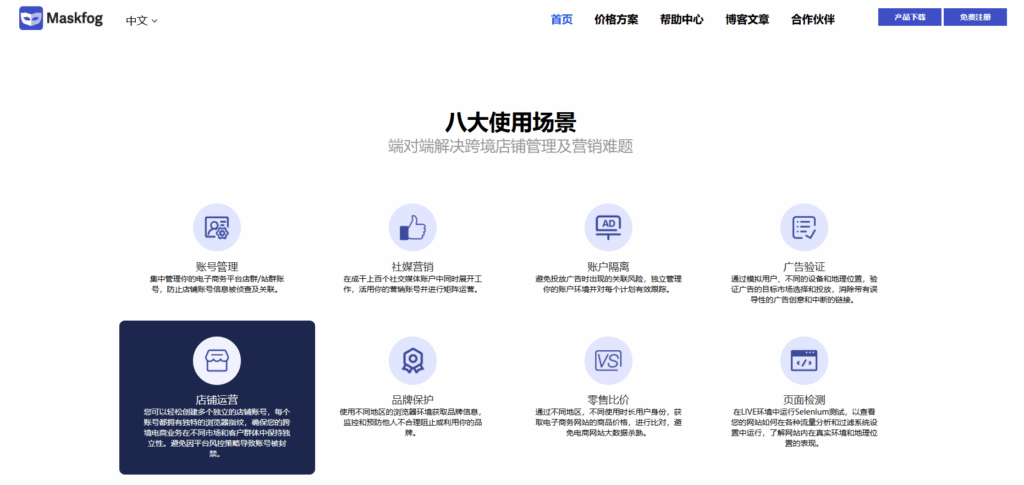
Task: Open the 价格方案 pricing menu item
Action: [x=616, y=20]
